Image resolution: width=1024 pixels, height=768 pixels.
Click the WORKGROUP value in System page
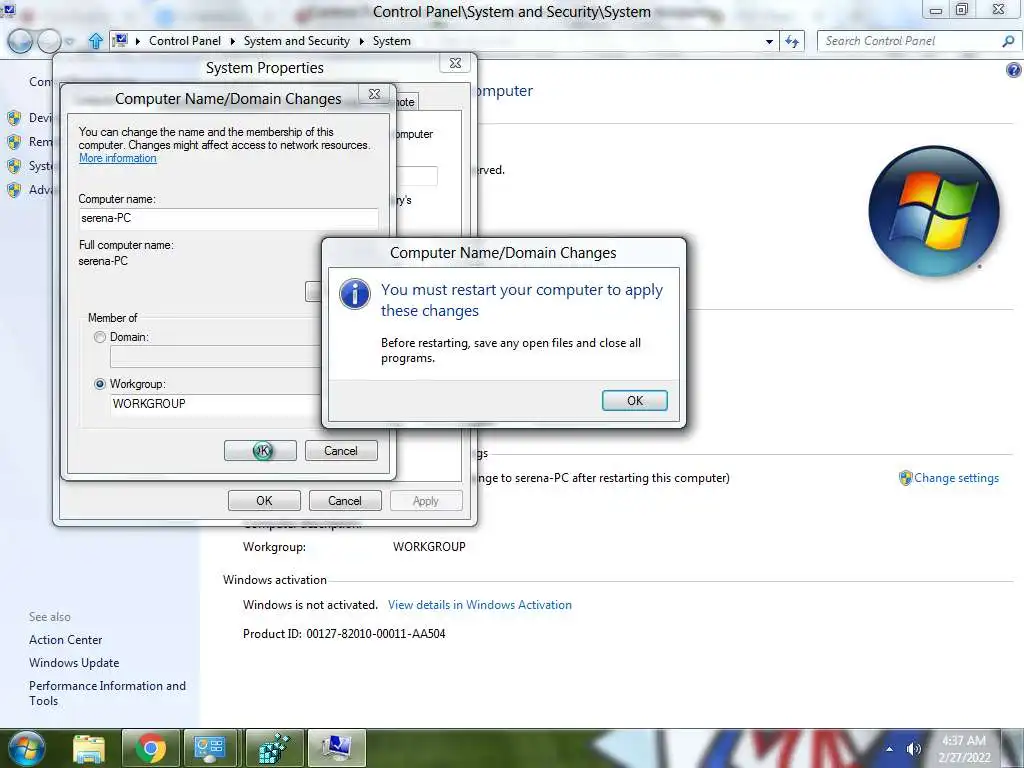[429, 547]
